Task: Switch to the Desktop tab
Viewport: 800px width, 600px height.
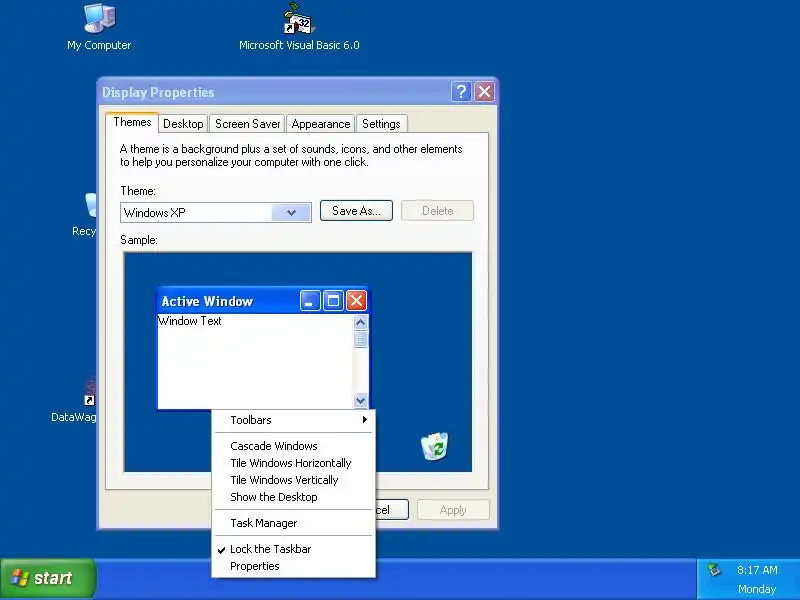Action: (183, 124)
